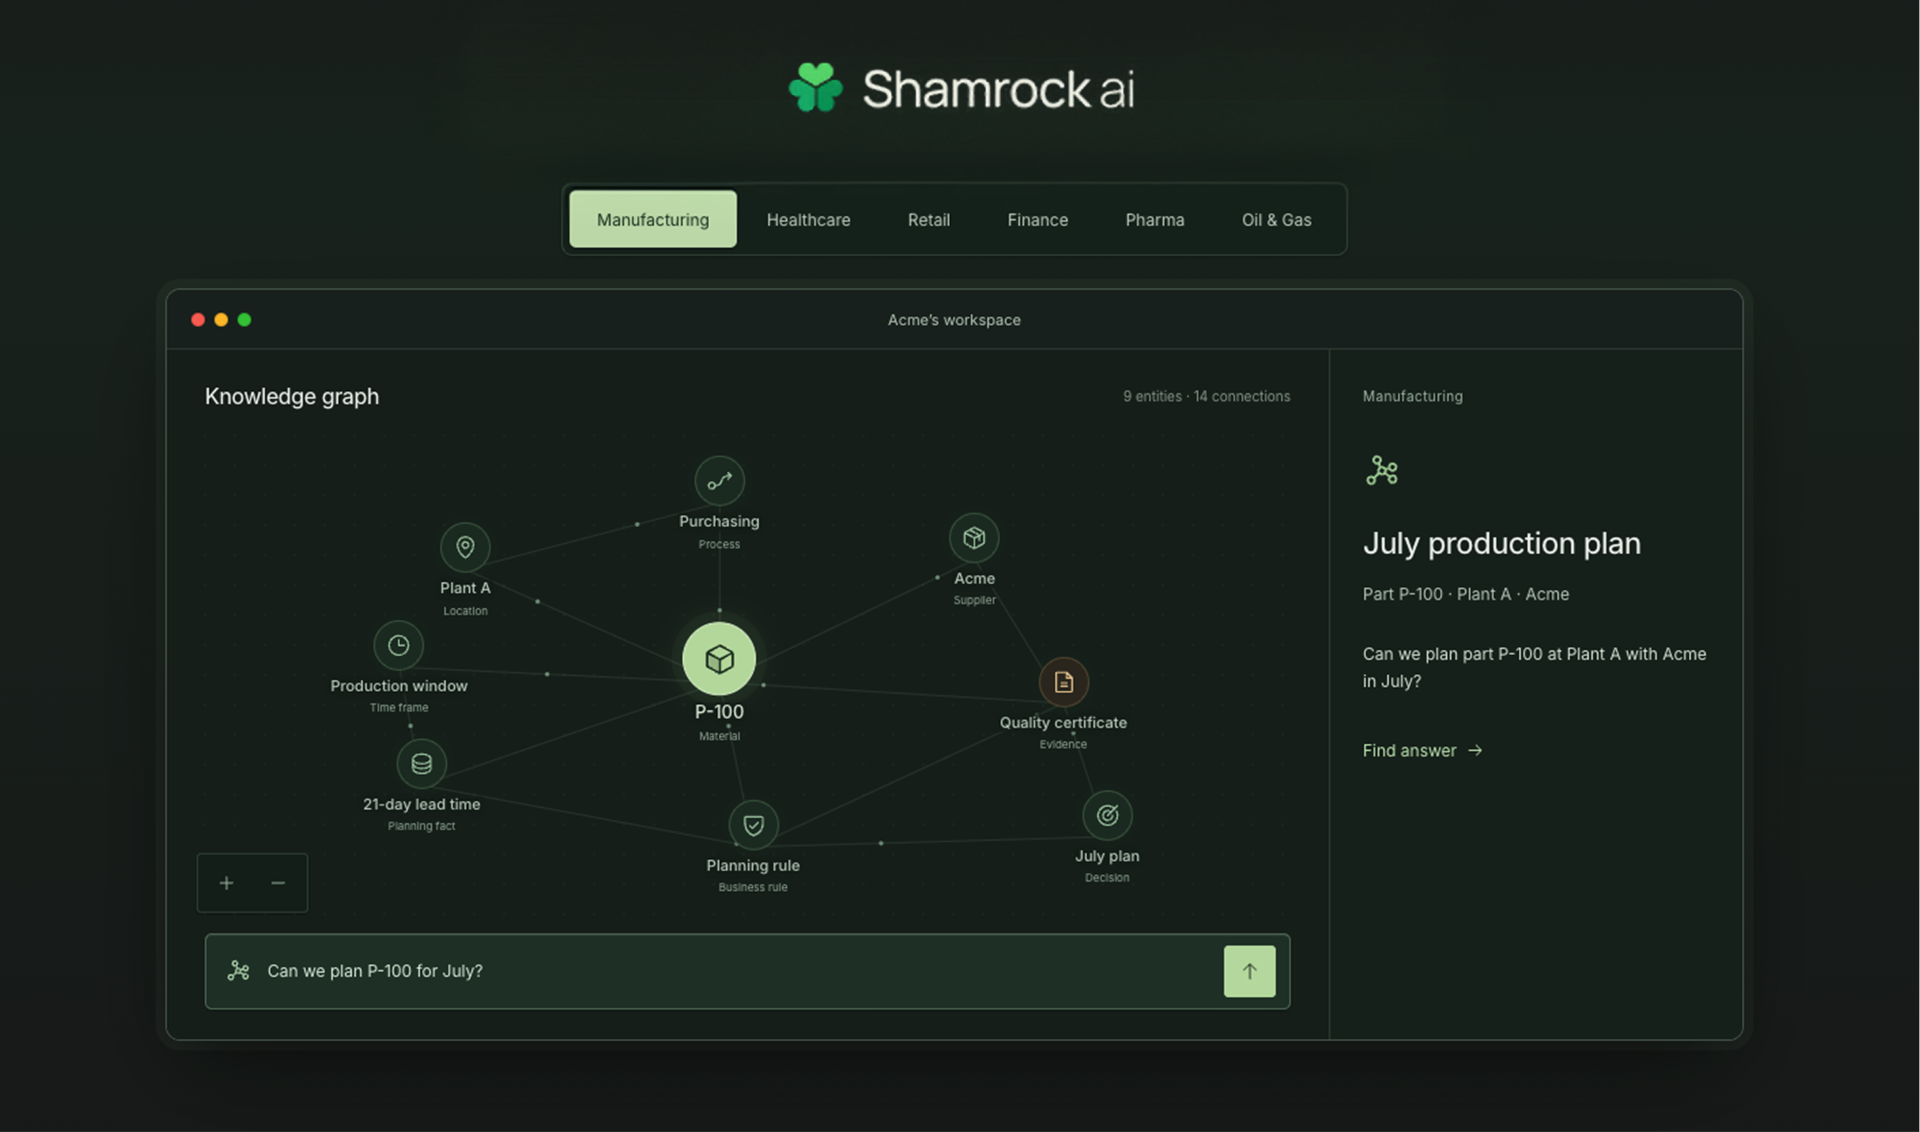
Task: Select the Plant A location pin icon
Action: click(465, 547)
